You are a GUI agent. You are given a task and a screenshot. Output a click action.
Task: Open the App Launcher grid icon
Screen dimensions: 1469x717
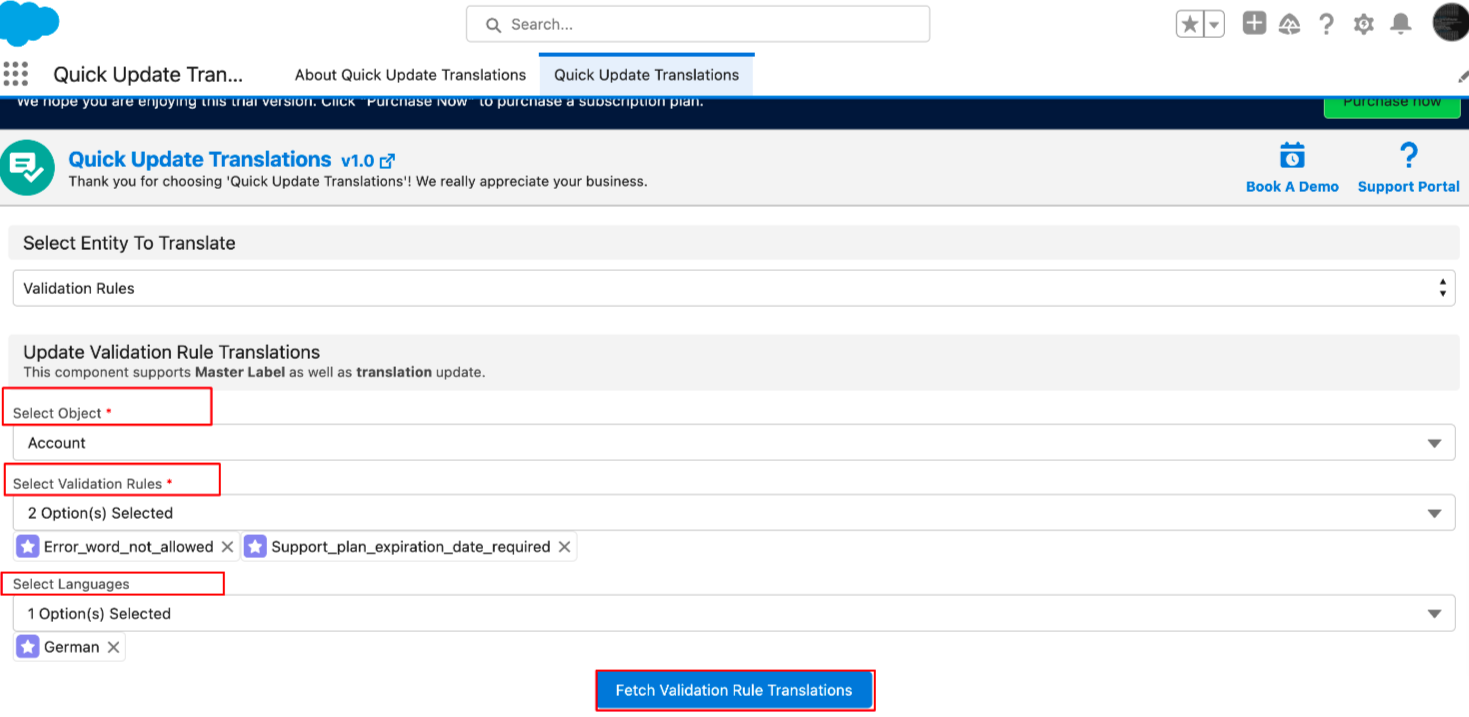[x=15, y=74]
